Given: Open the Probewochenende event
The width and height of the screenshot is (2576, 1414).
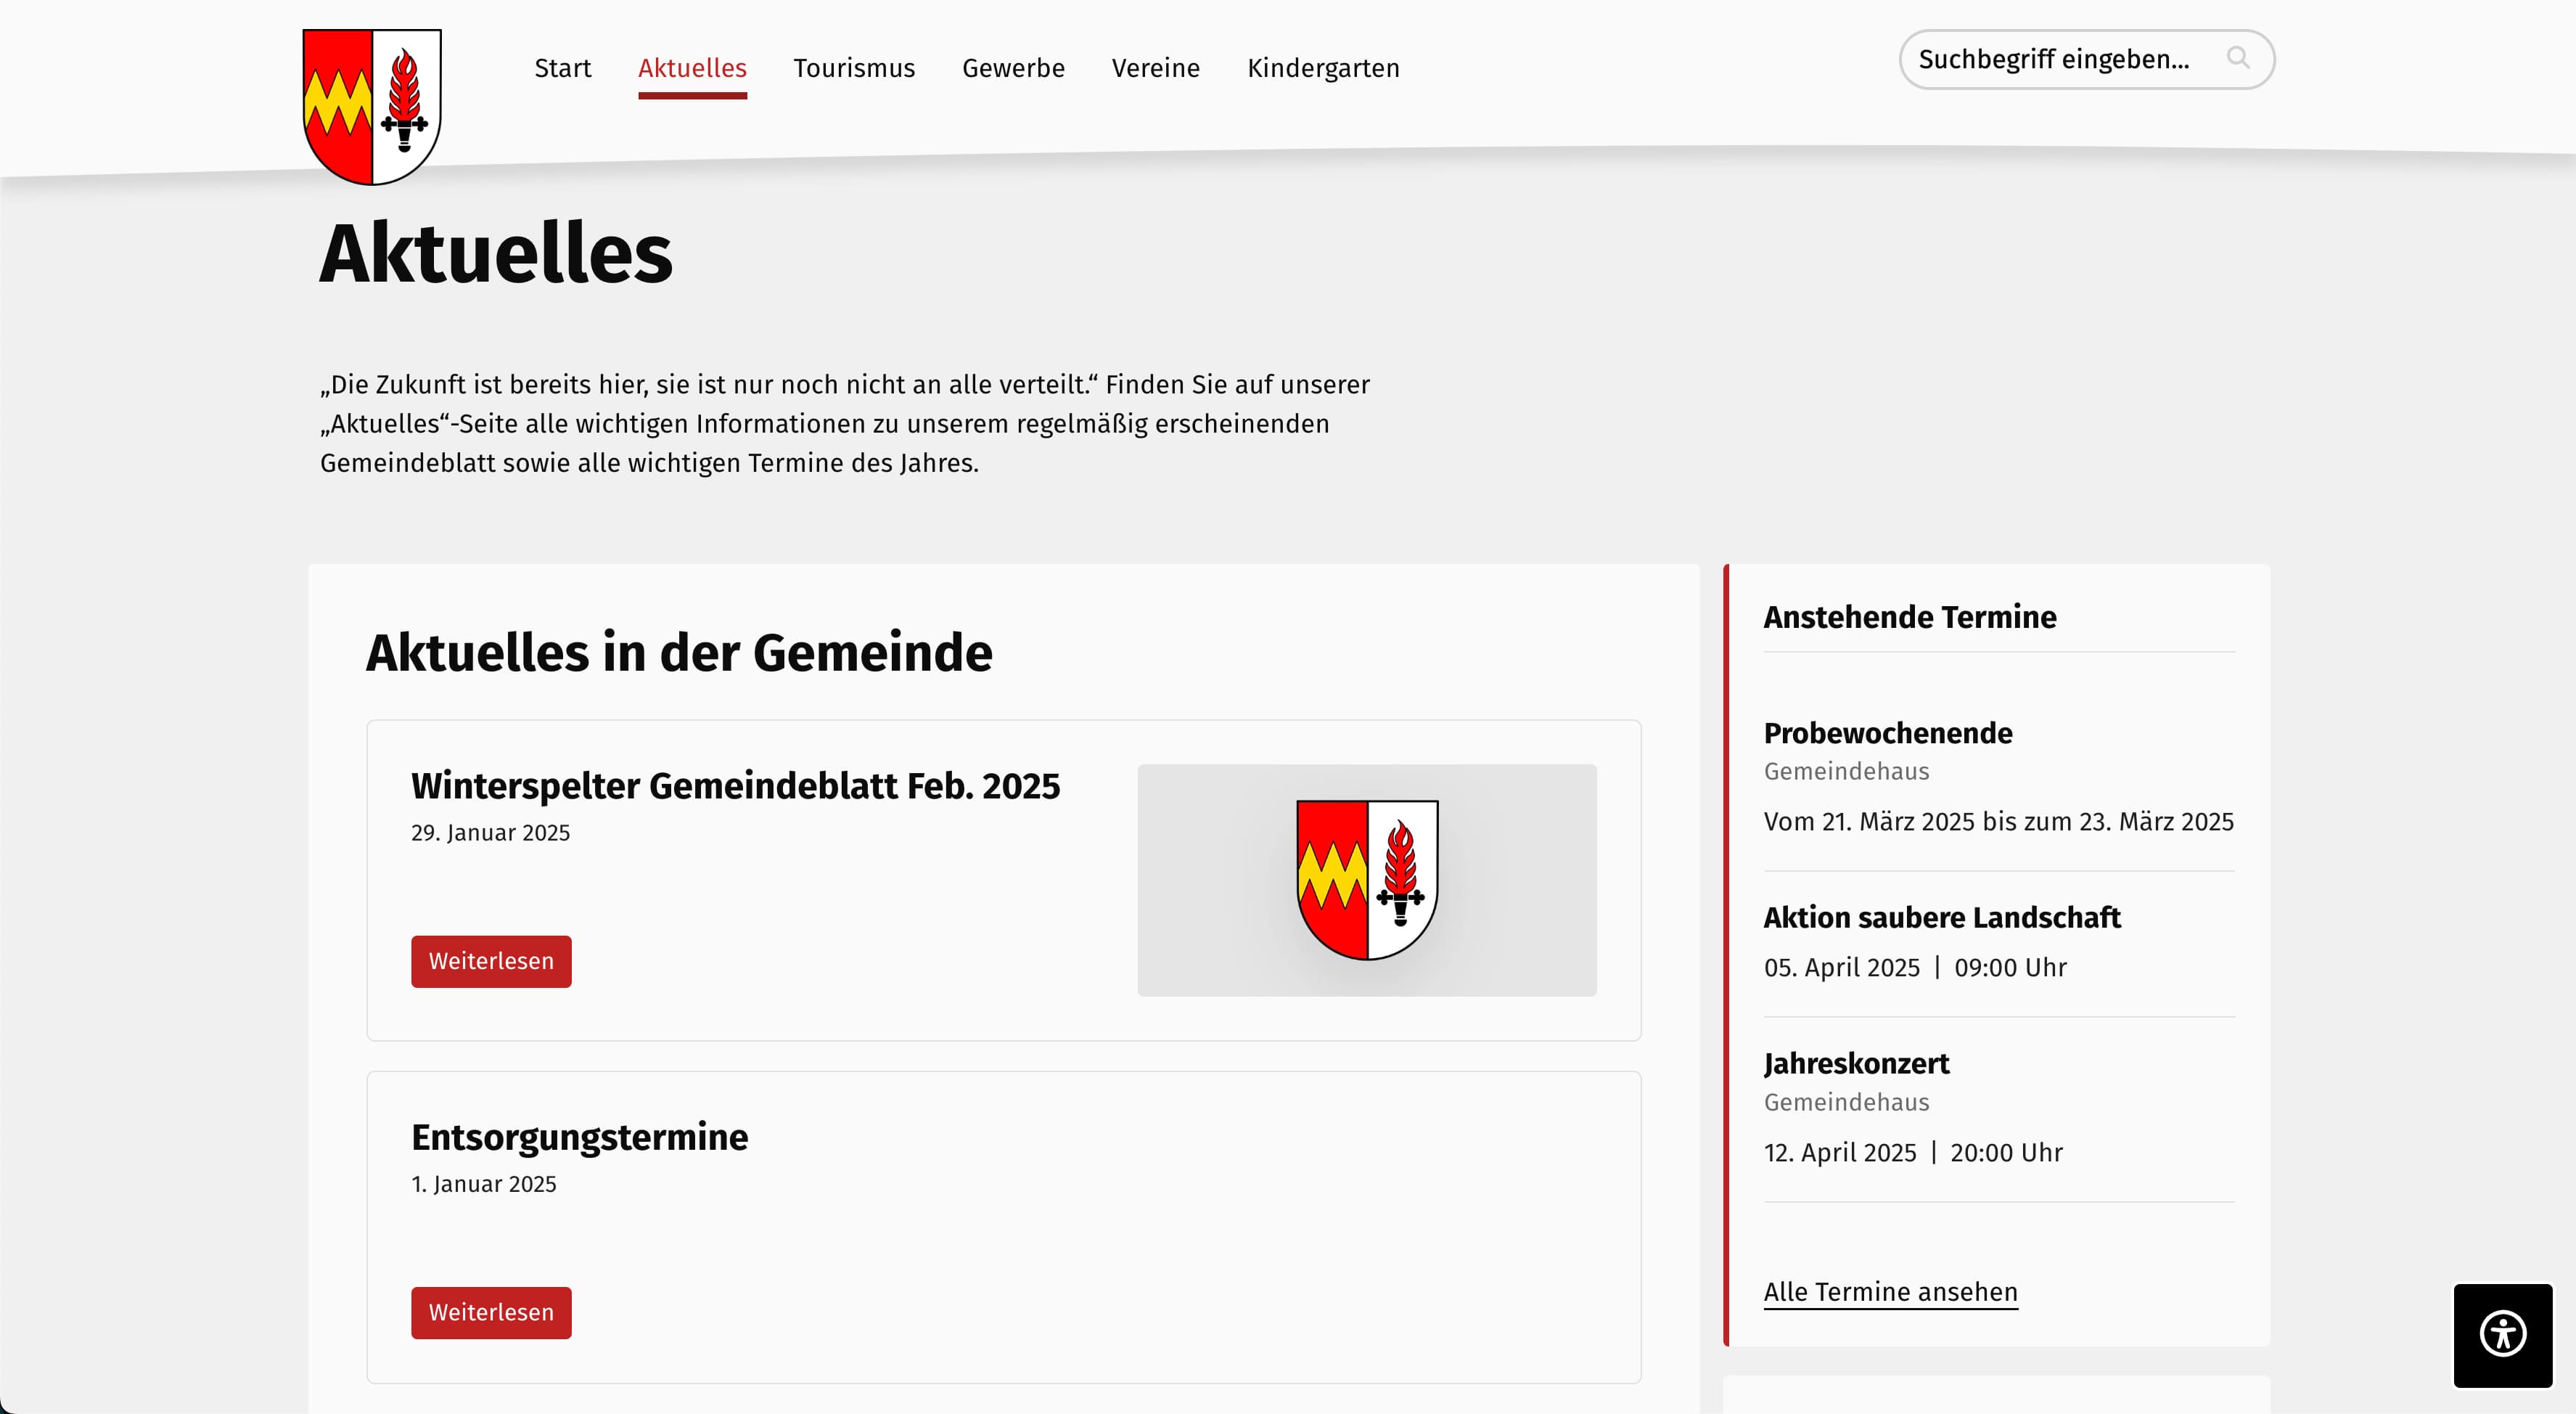Looking at the screenshot, I should click(x=1888, y=733).
